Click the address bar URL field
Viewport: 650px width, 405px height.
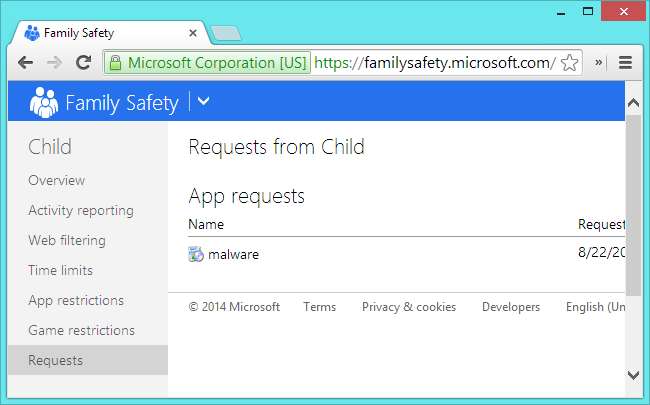pyautogui.click(x=434, y=62)
